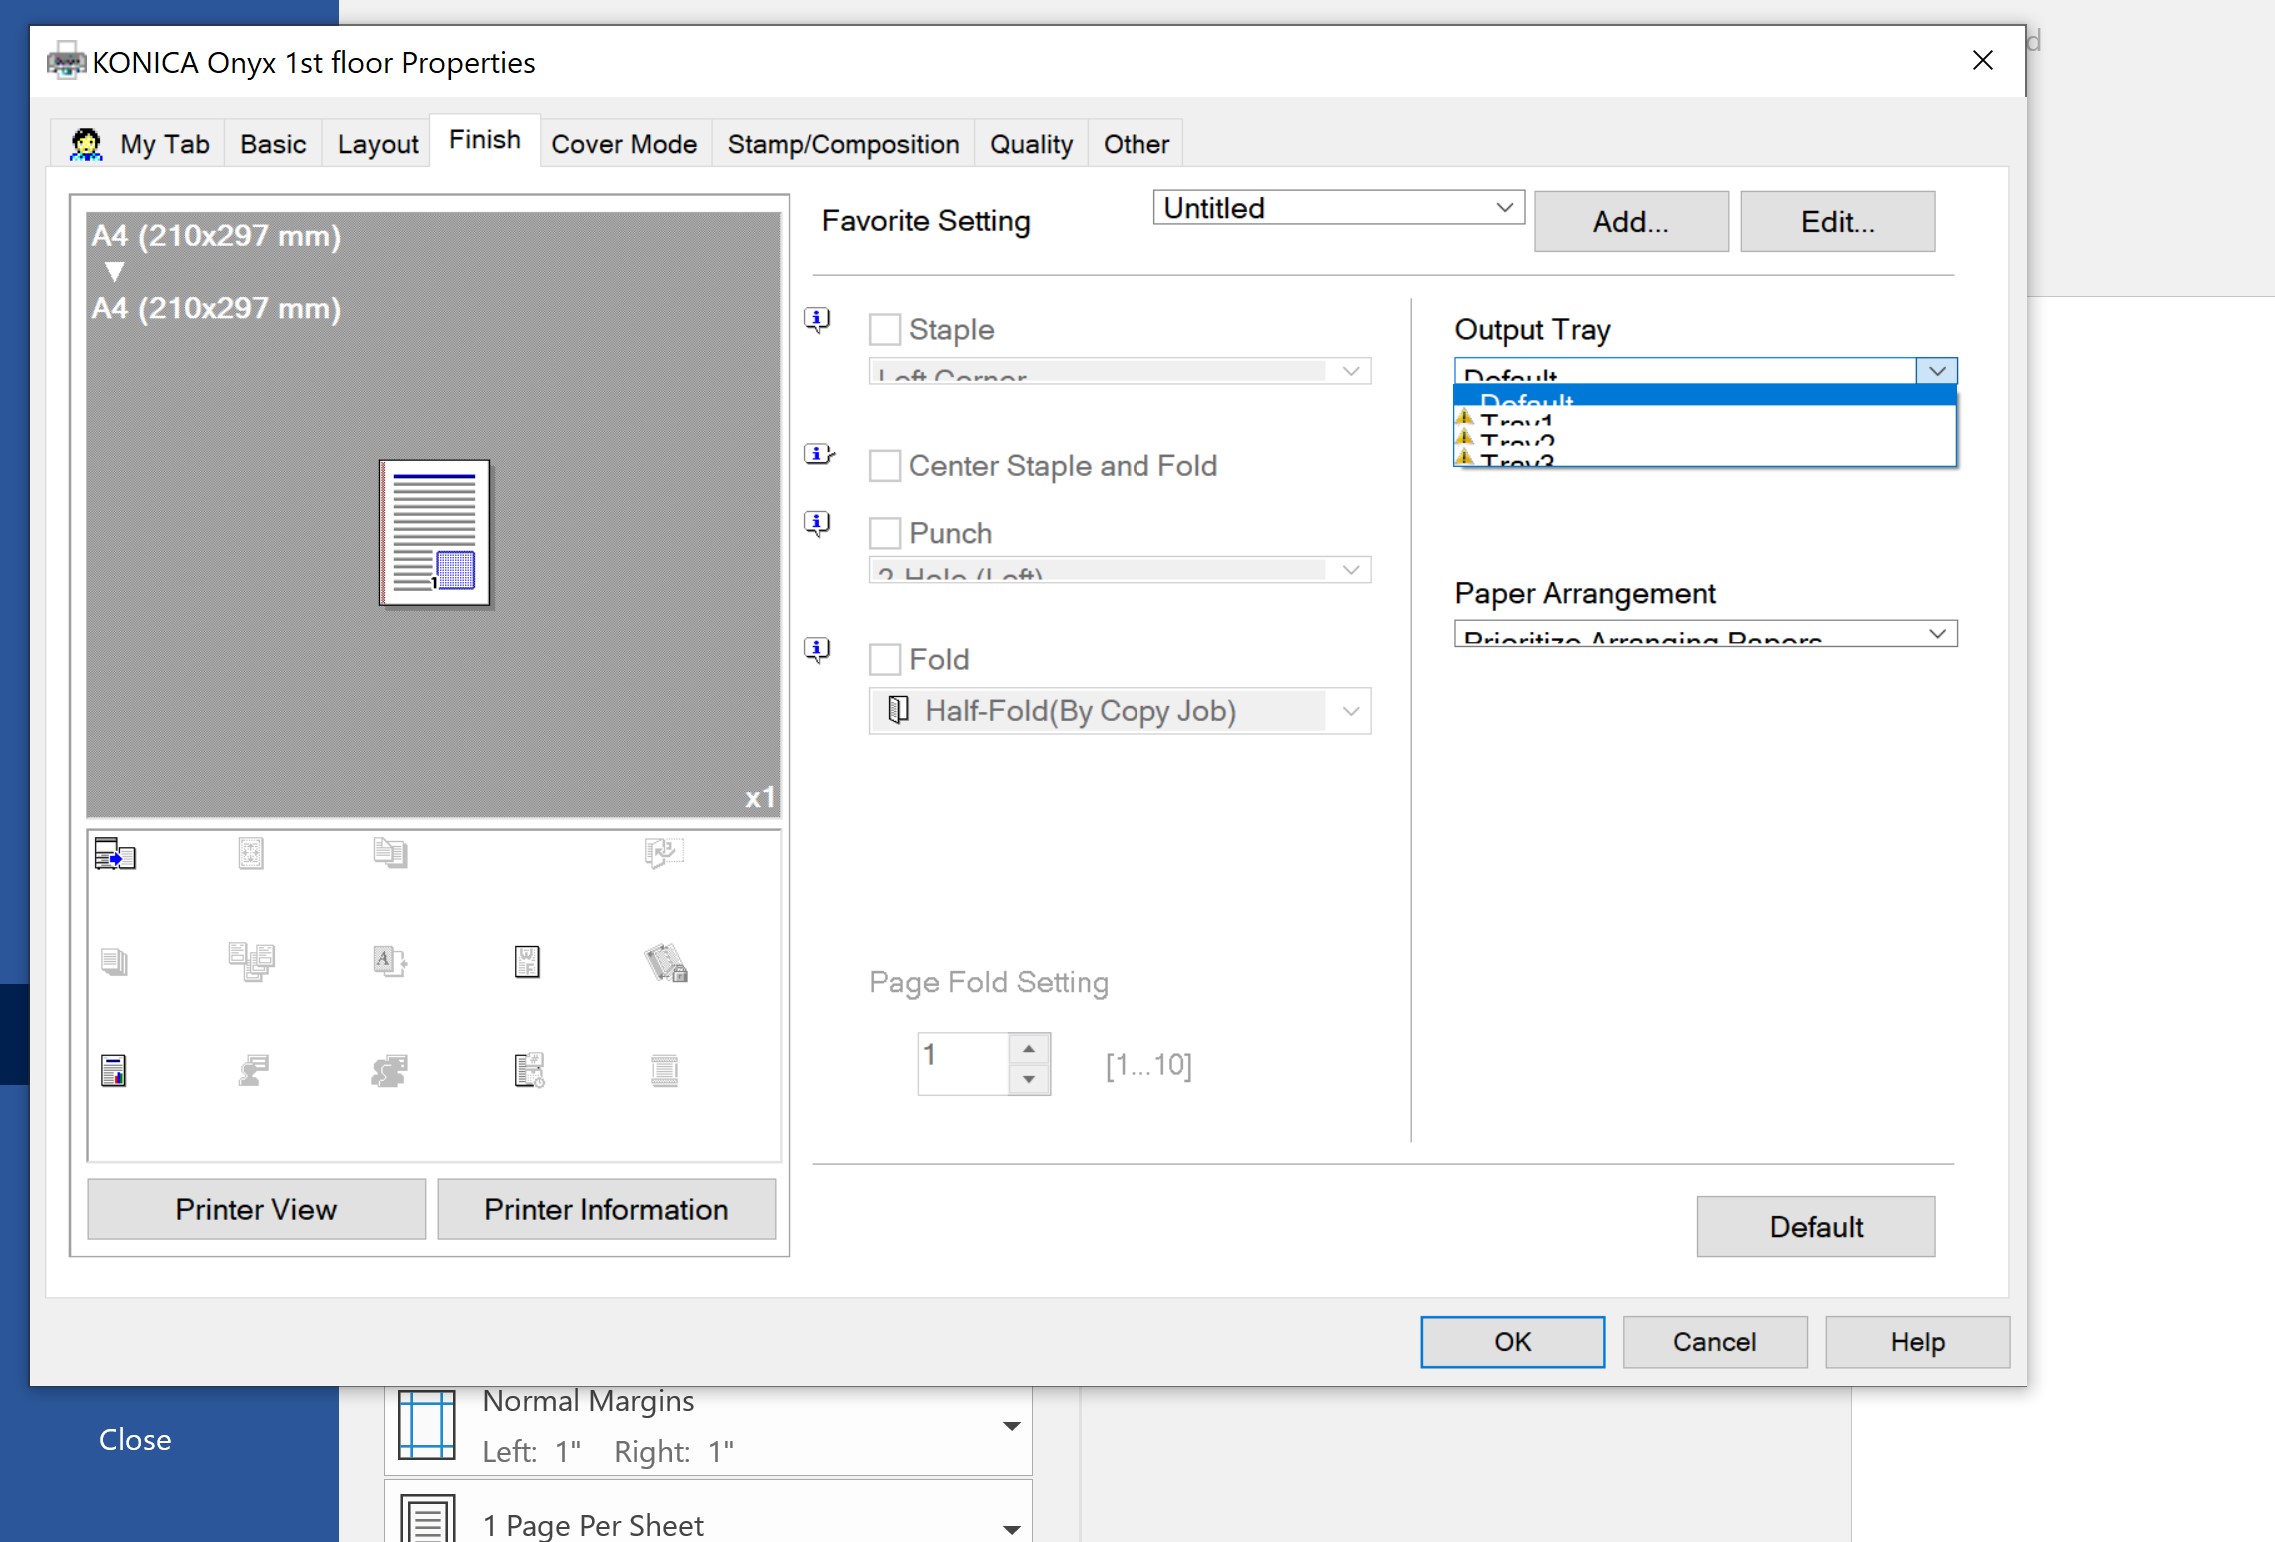Click the info icon beside Fold
Image resolution: width=2275 pixels, height=1542 pixels.
click(817, 650)
